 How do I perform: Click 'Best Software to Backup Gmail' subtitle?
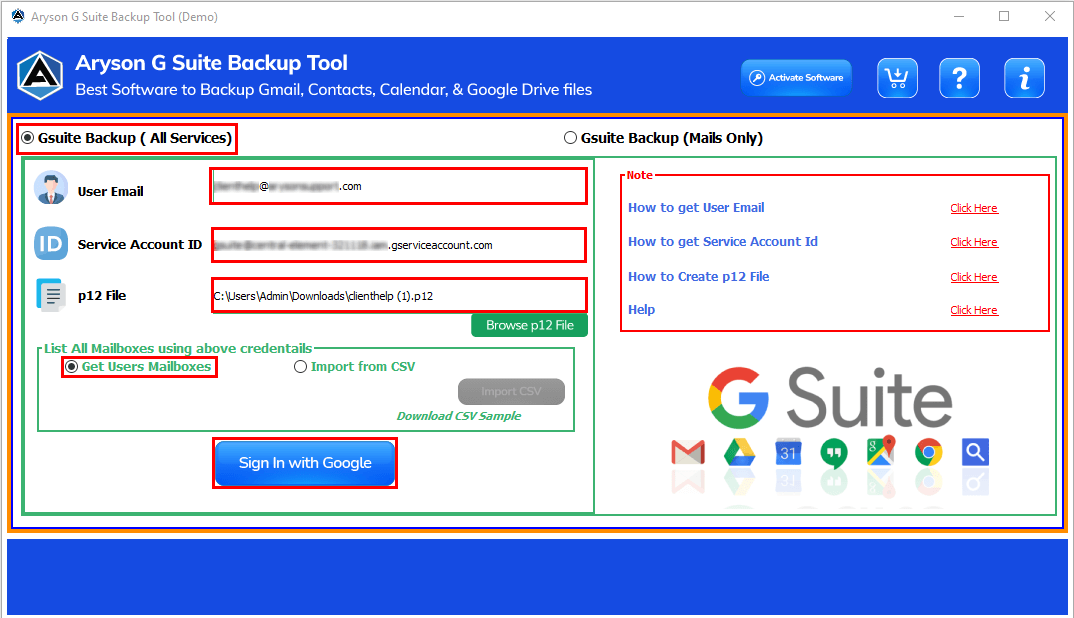tap(334, 90)
